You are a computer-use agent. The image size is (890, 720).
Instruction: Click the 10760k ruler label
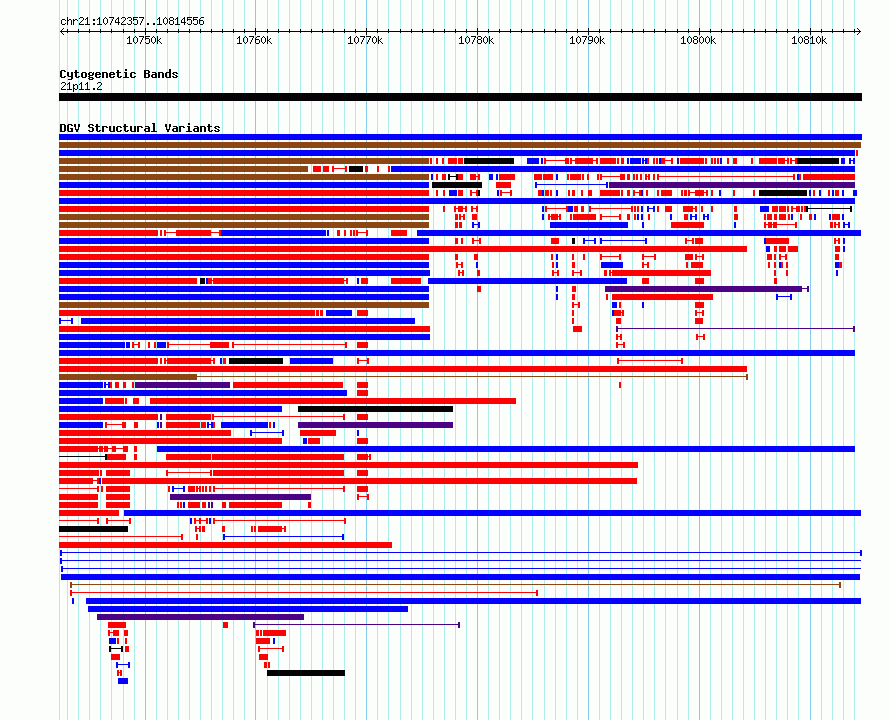(254, 40)
